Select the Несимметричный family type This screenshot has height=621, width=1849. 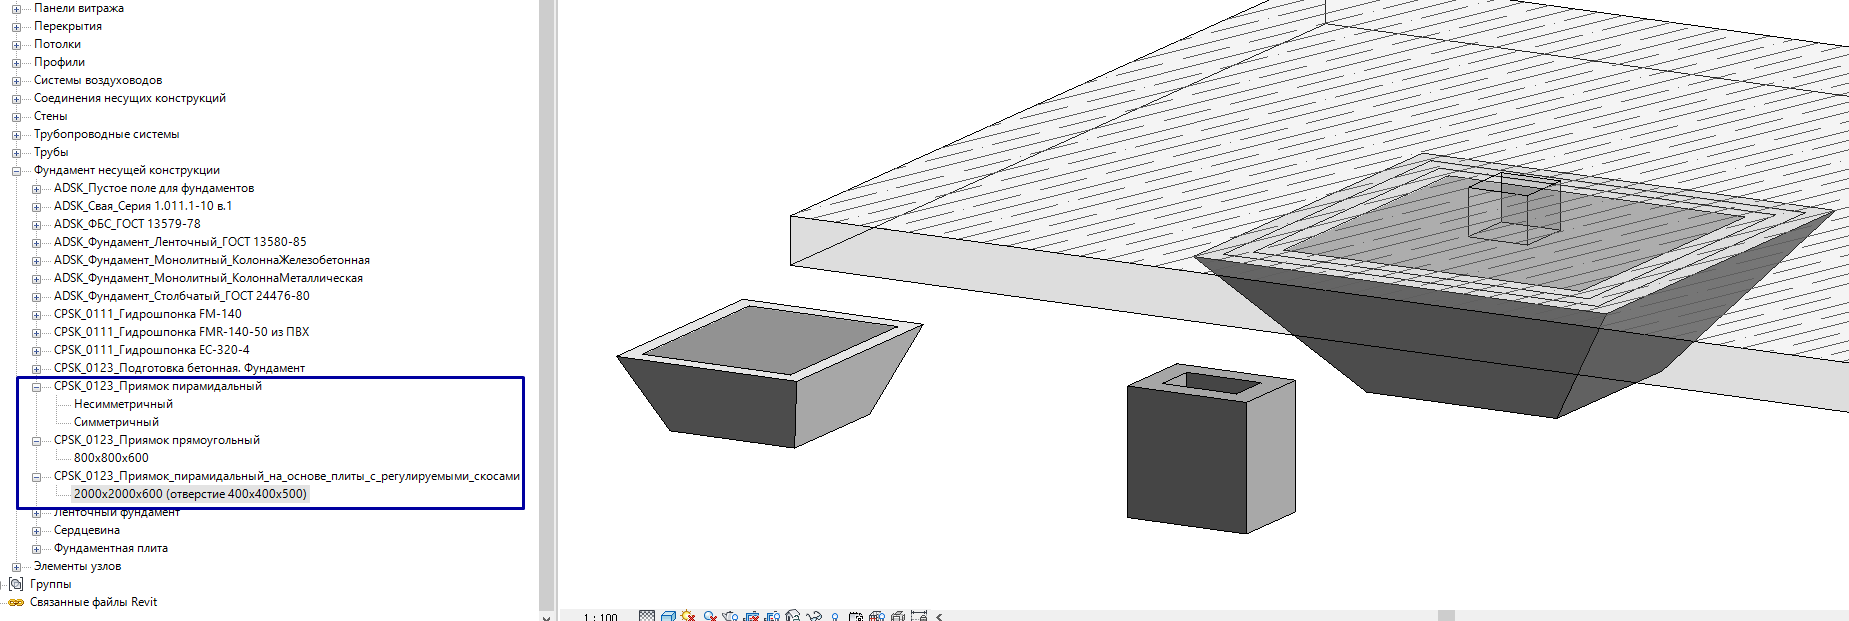pyautogui.click(x=123, y=404)
